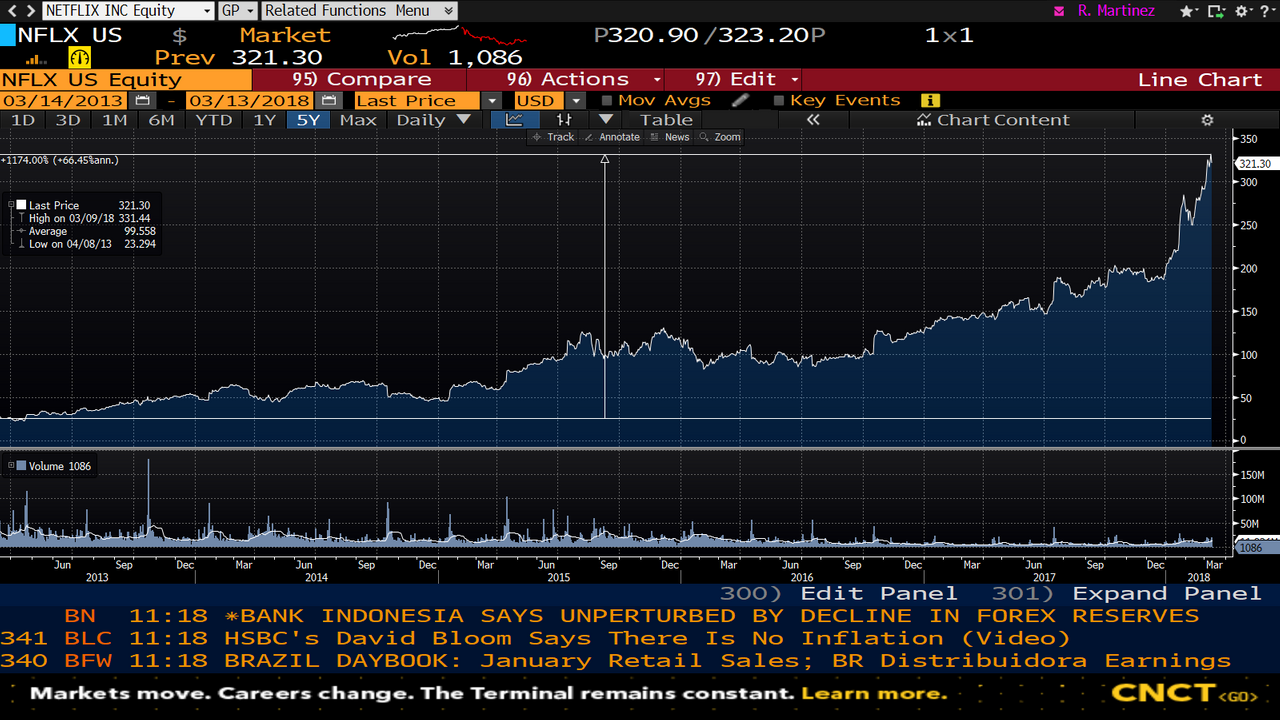Toggle the Volume legend square
Viewport: 1280px width, 720px height.
(21, 466)
